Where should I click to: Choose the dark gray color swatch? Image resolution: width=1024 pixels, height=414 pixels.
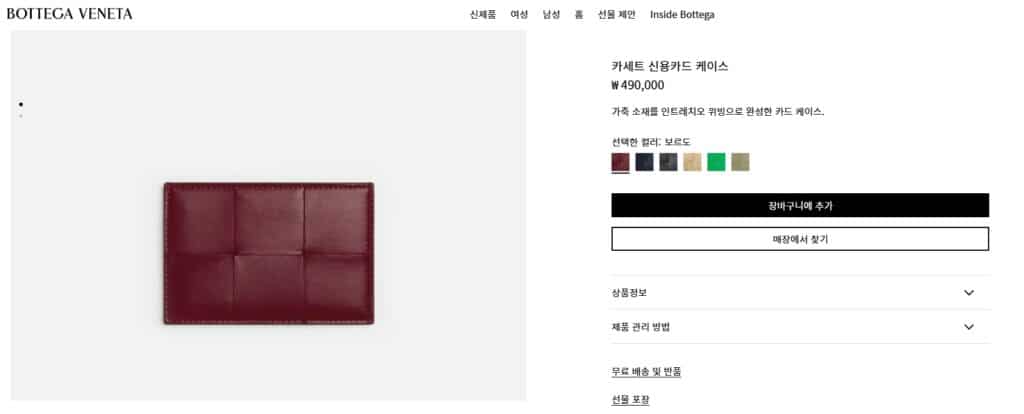point(668,162)
